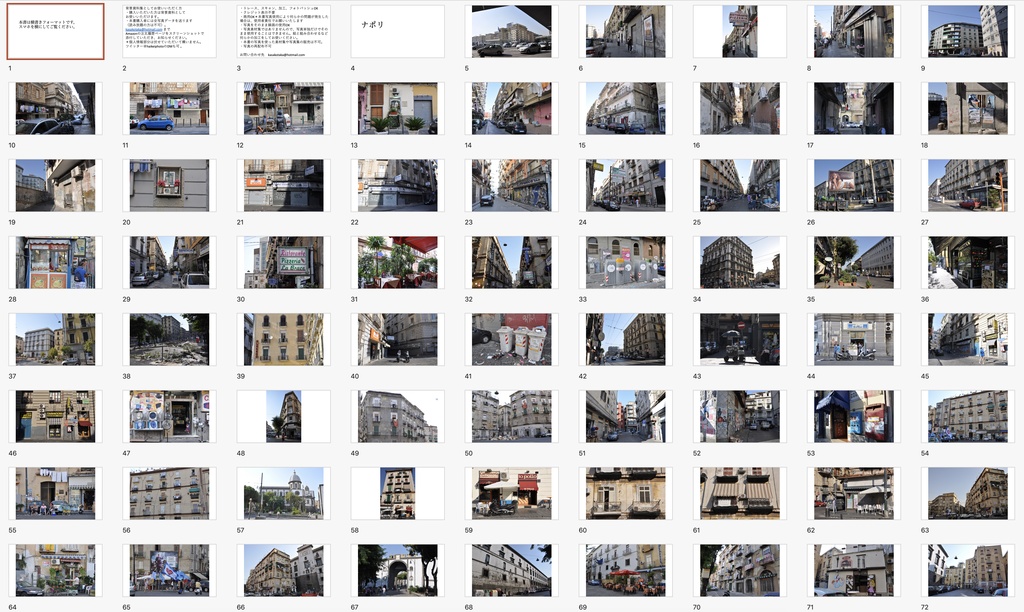Select page 20 wall shrine thumbnail
This screenshot has height=612, width=1024.
pos(170,185)
